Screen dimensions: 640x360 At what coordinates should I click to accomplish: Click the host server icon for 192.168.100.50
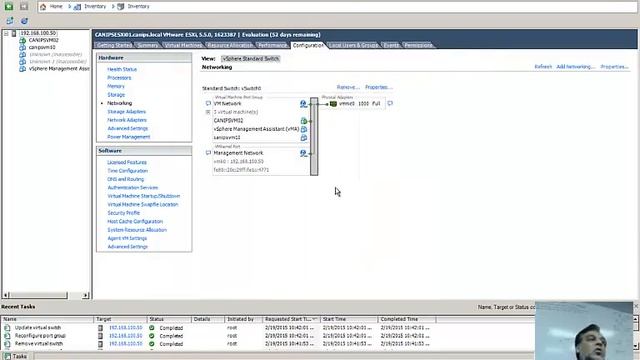point(14,33)
